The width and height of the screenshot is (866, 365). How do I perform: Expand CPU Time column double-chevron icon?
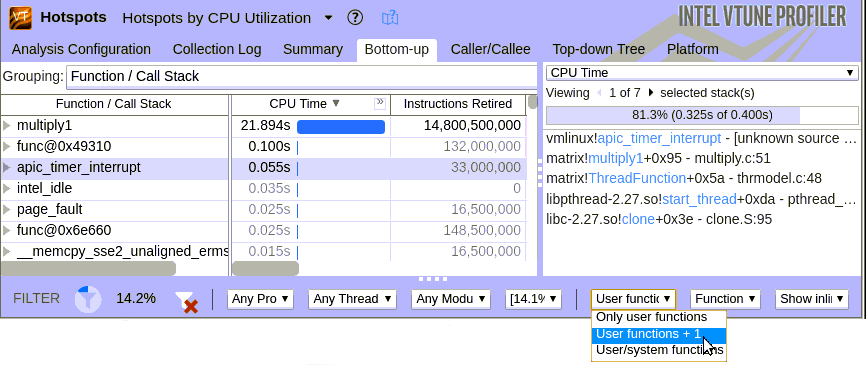(x=379, y=103)
